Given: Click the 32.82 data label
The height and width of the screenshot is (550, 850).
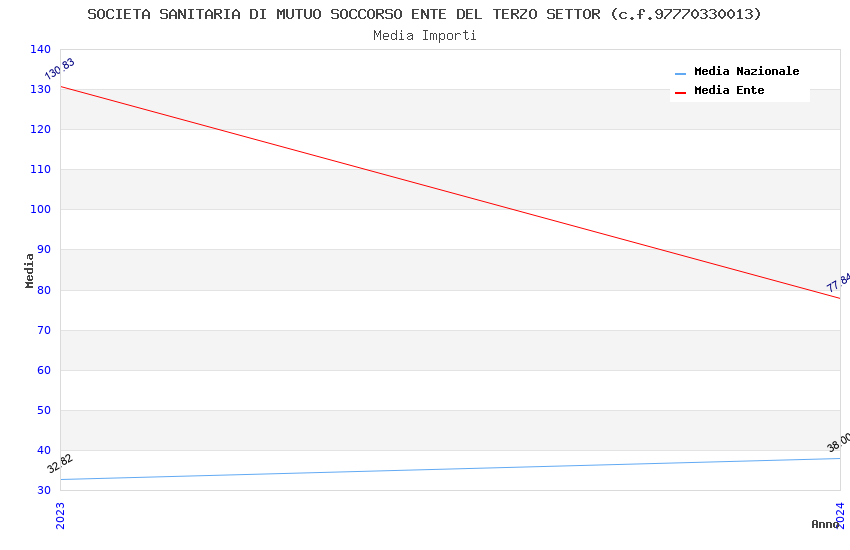Looking at the screenshot, I should coord(60,463).
